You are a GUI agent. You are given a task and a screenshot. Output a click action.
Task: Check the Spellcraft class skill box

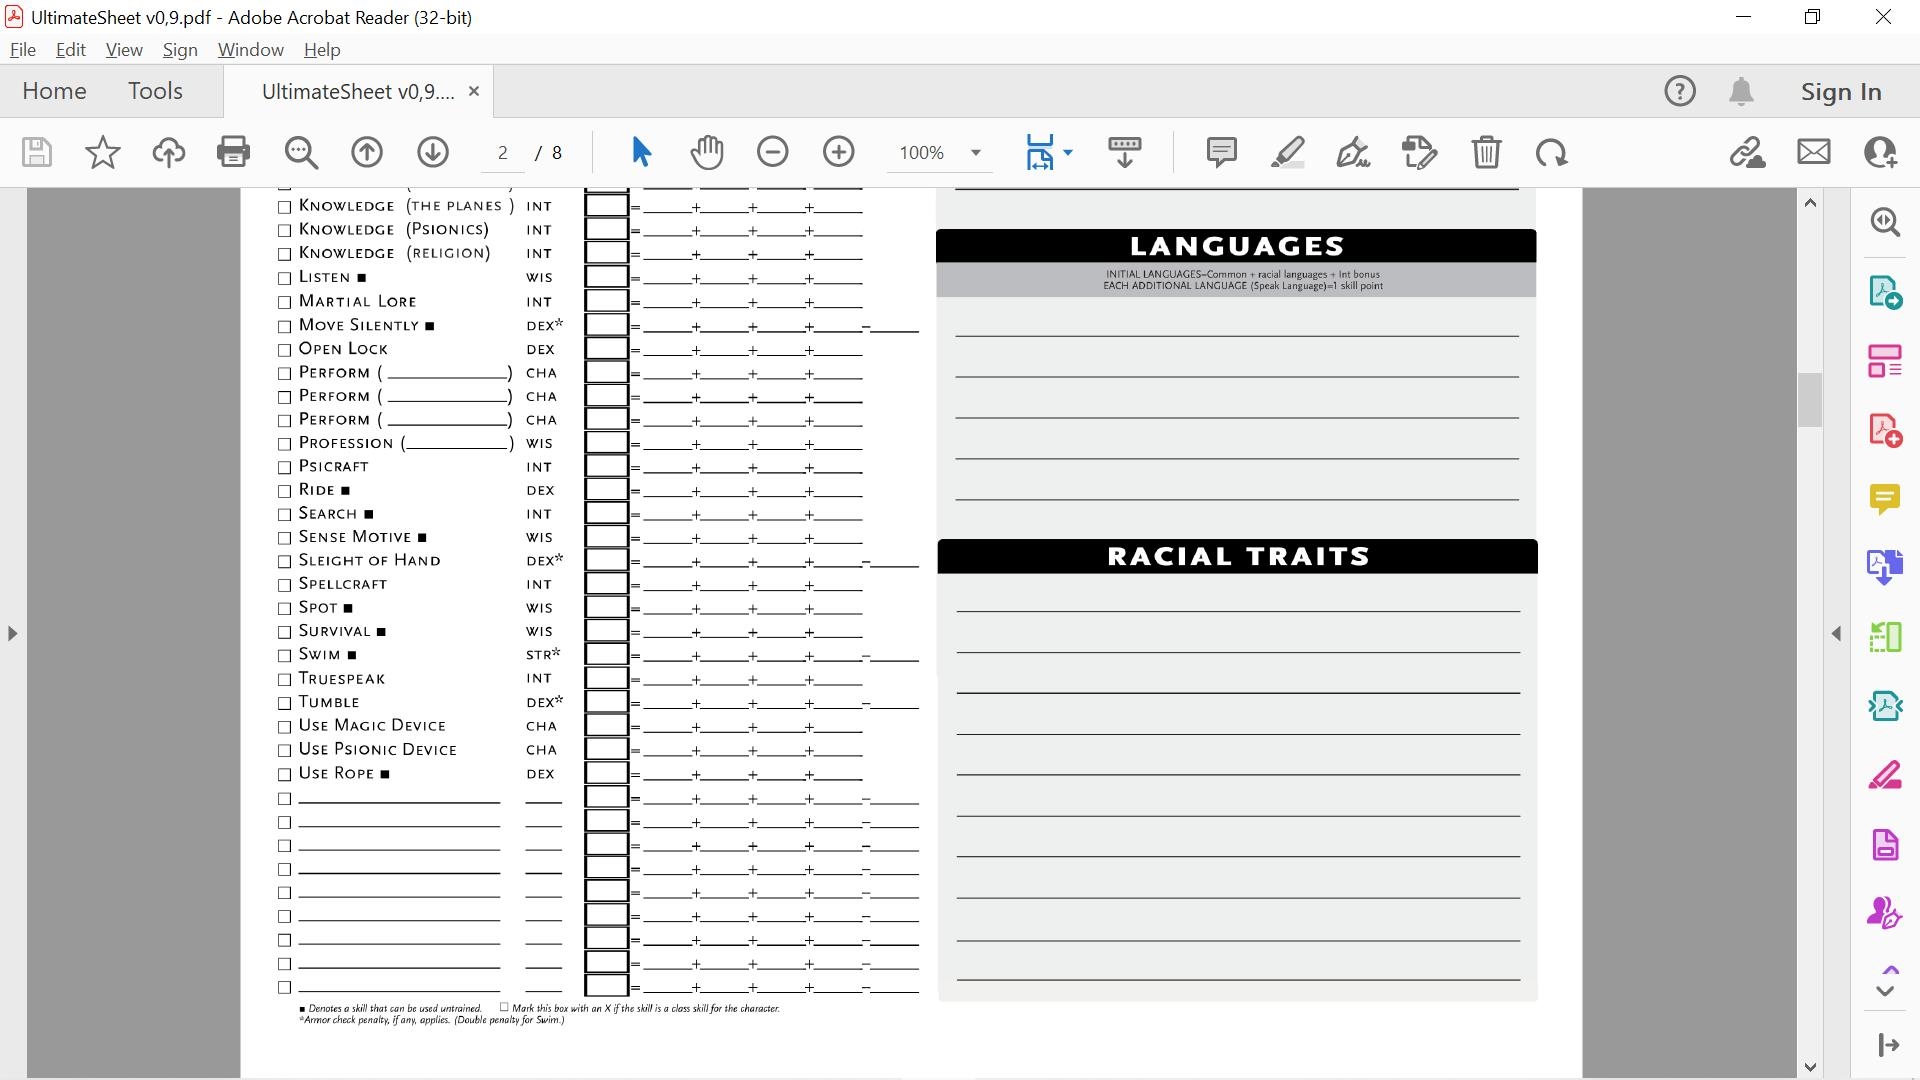click(x=285, y=585)
